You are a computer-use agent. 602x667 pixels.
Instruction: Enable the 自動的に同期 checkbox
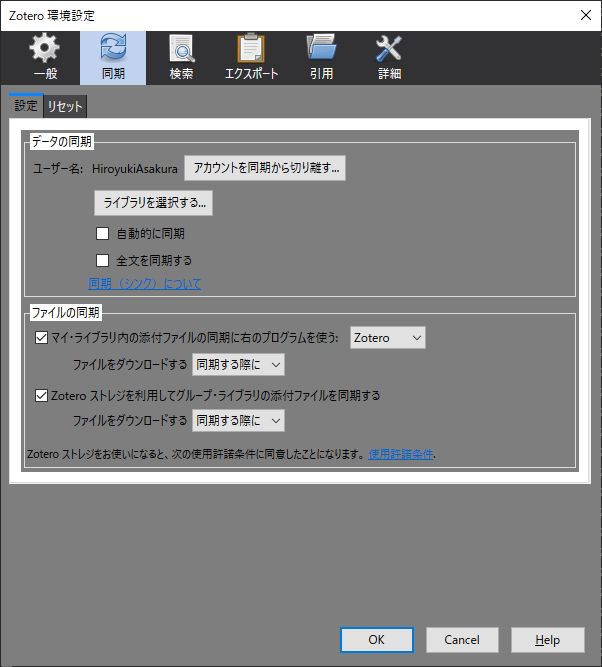click(x=103, y=234)
